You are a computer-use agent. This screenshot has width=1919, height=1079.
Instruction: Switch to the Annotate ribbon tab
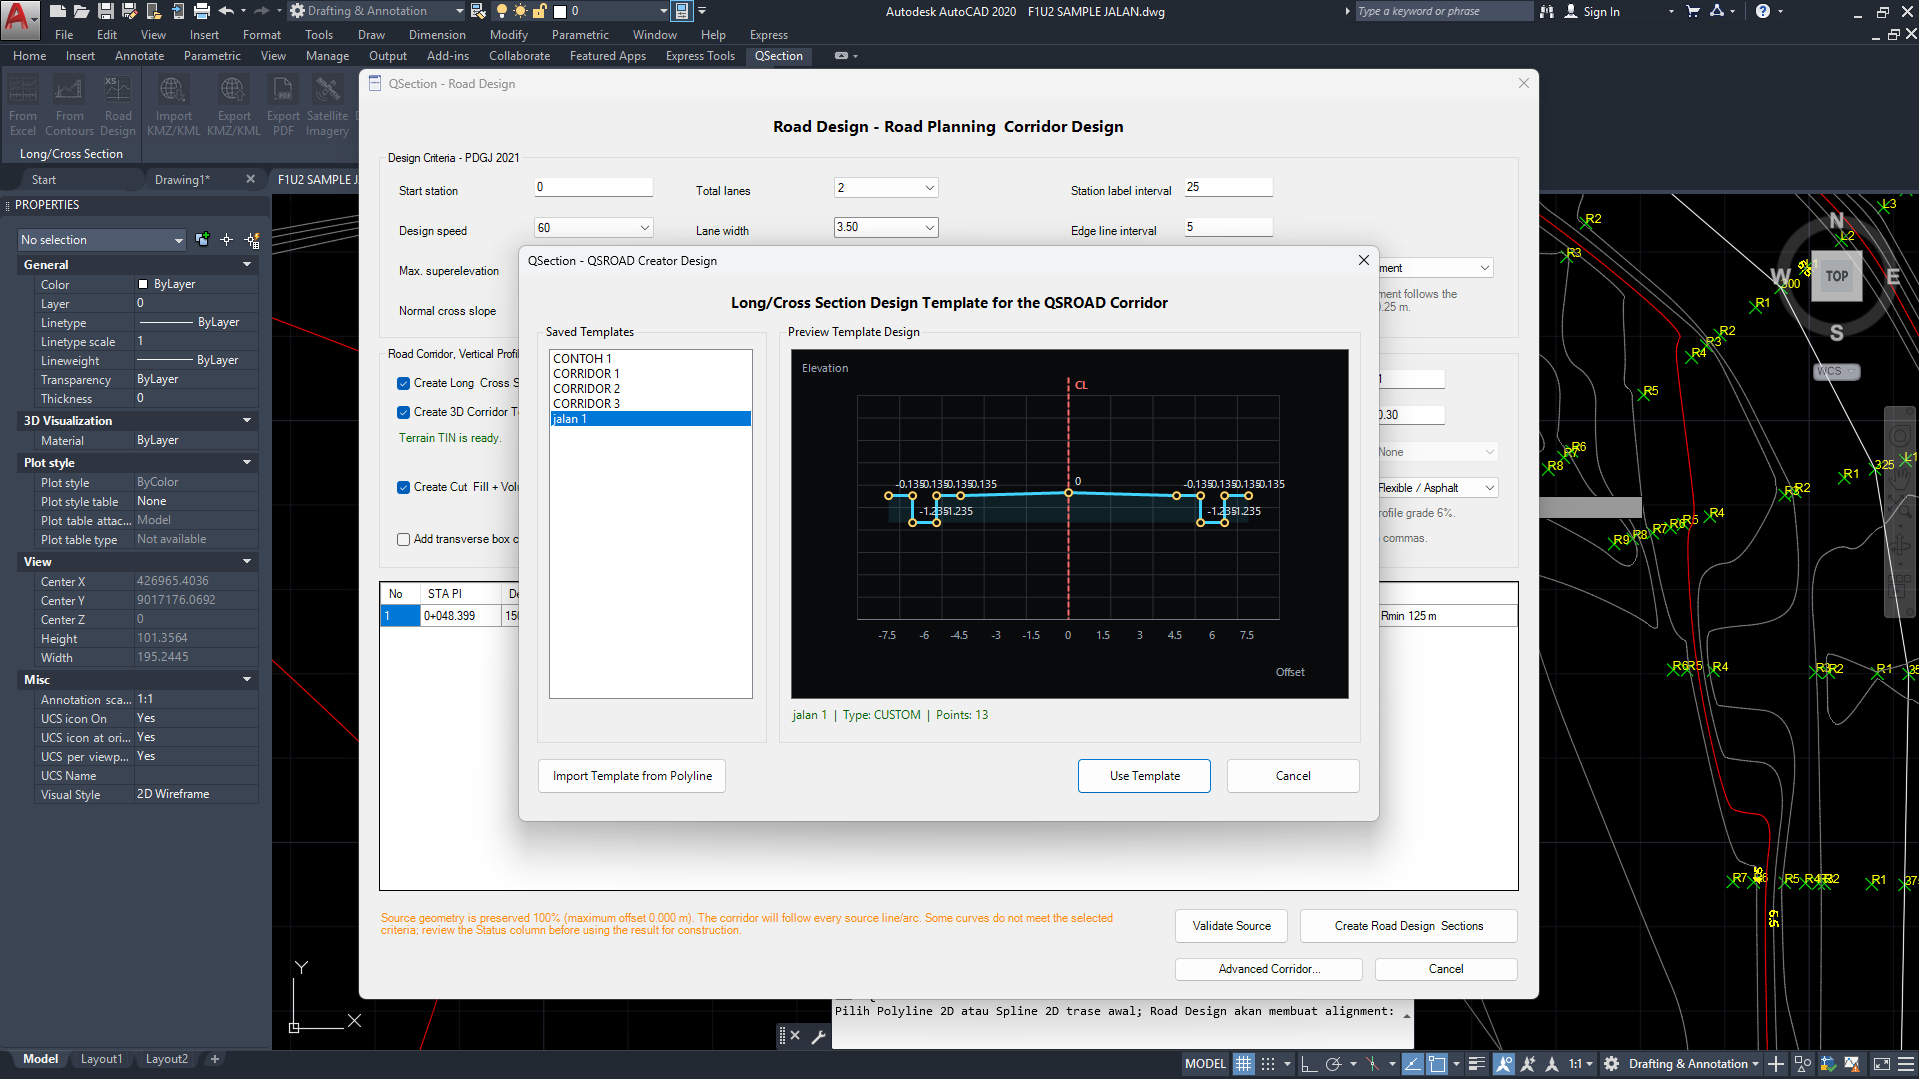click(x=139, y=56)
